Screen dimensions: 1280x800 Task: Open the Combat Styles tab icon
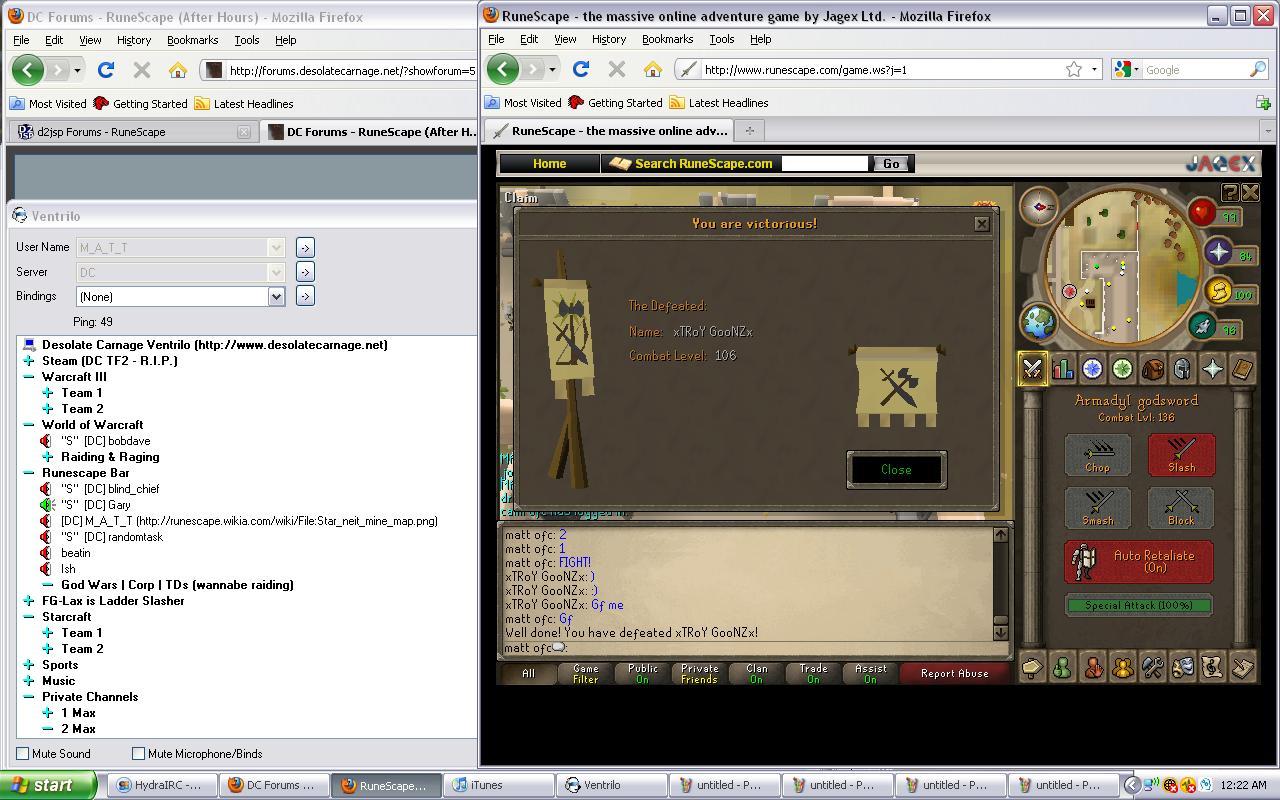pos(1033,369)
